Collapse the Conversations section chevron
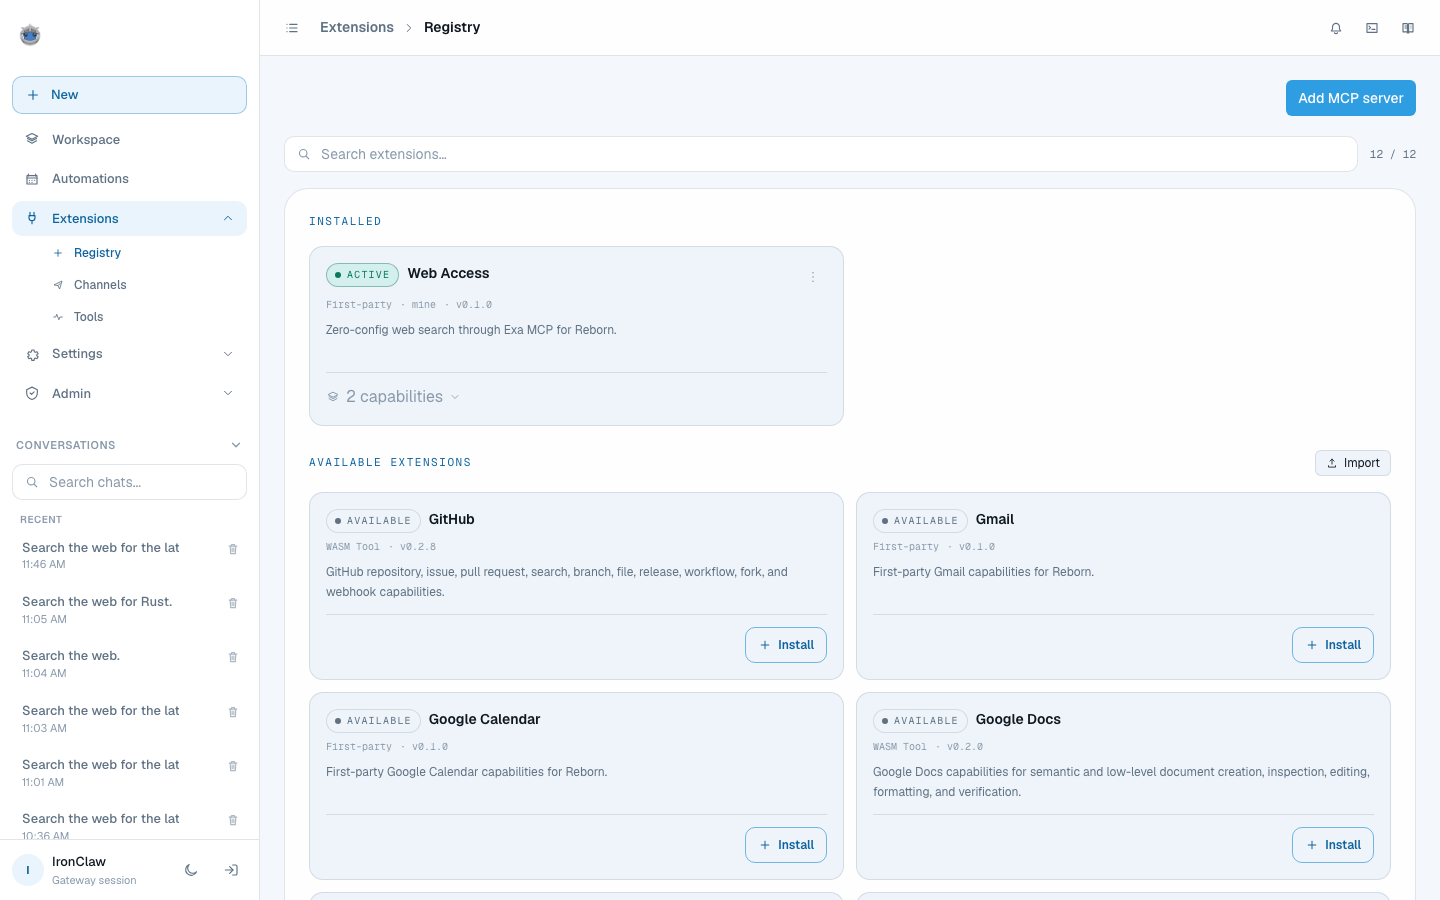 [x=236, y=445]
